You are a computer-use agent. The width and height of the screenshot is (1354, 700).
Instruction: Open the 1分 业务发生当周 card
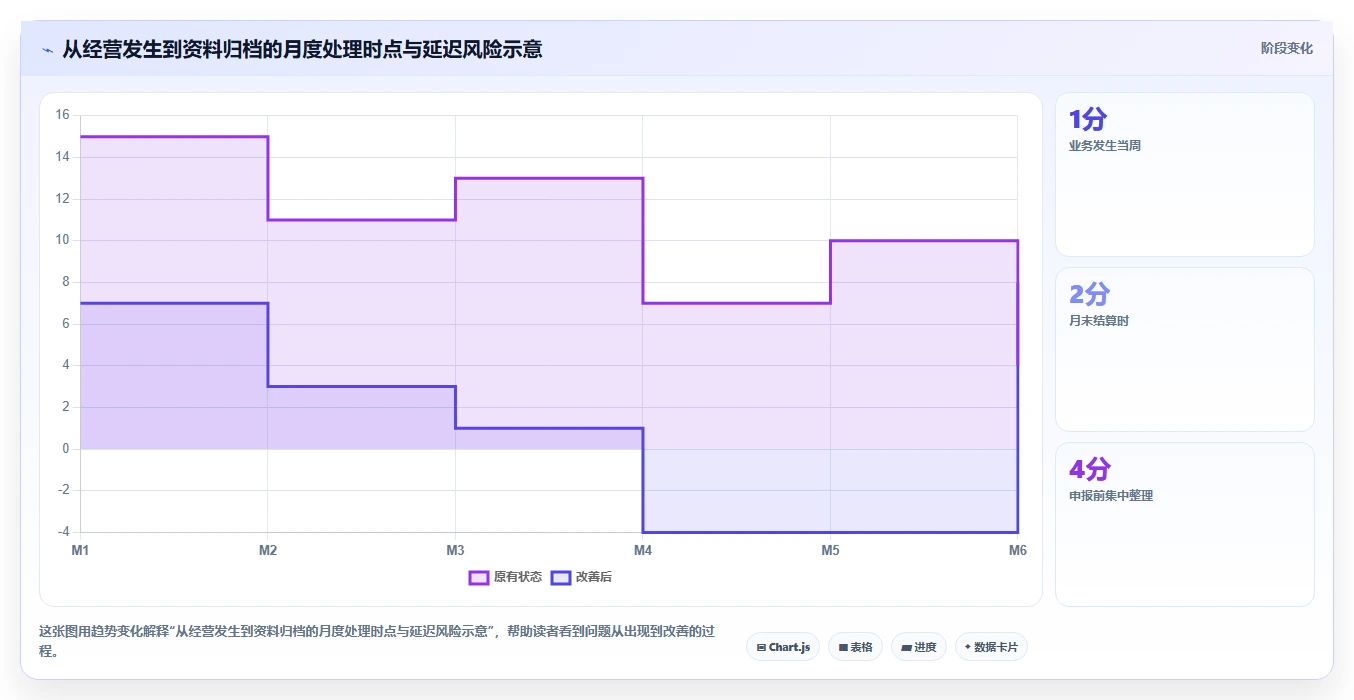coord(1184,174)
